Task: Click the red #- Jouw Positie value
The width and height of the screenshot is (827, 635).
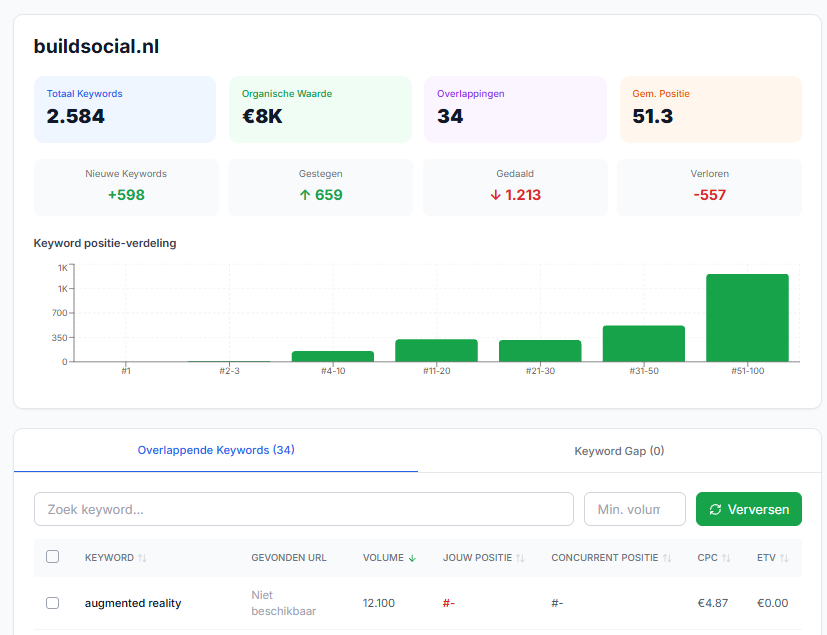Action: coord(449,603)
